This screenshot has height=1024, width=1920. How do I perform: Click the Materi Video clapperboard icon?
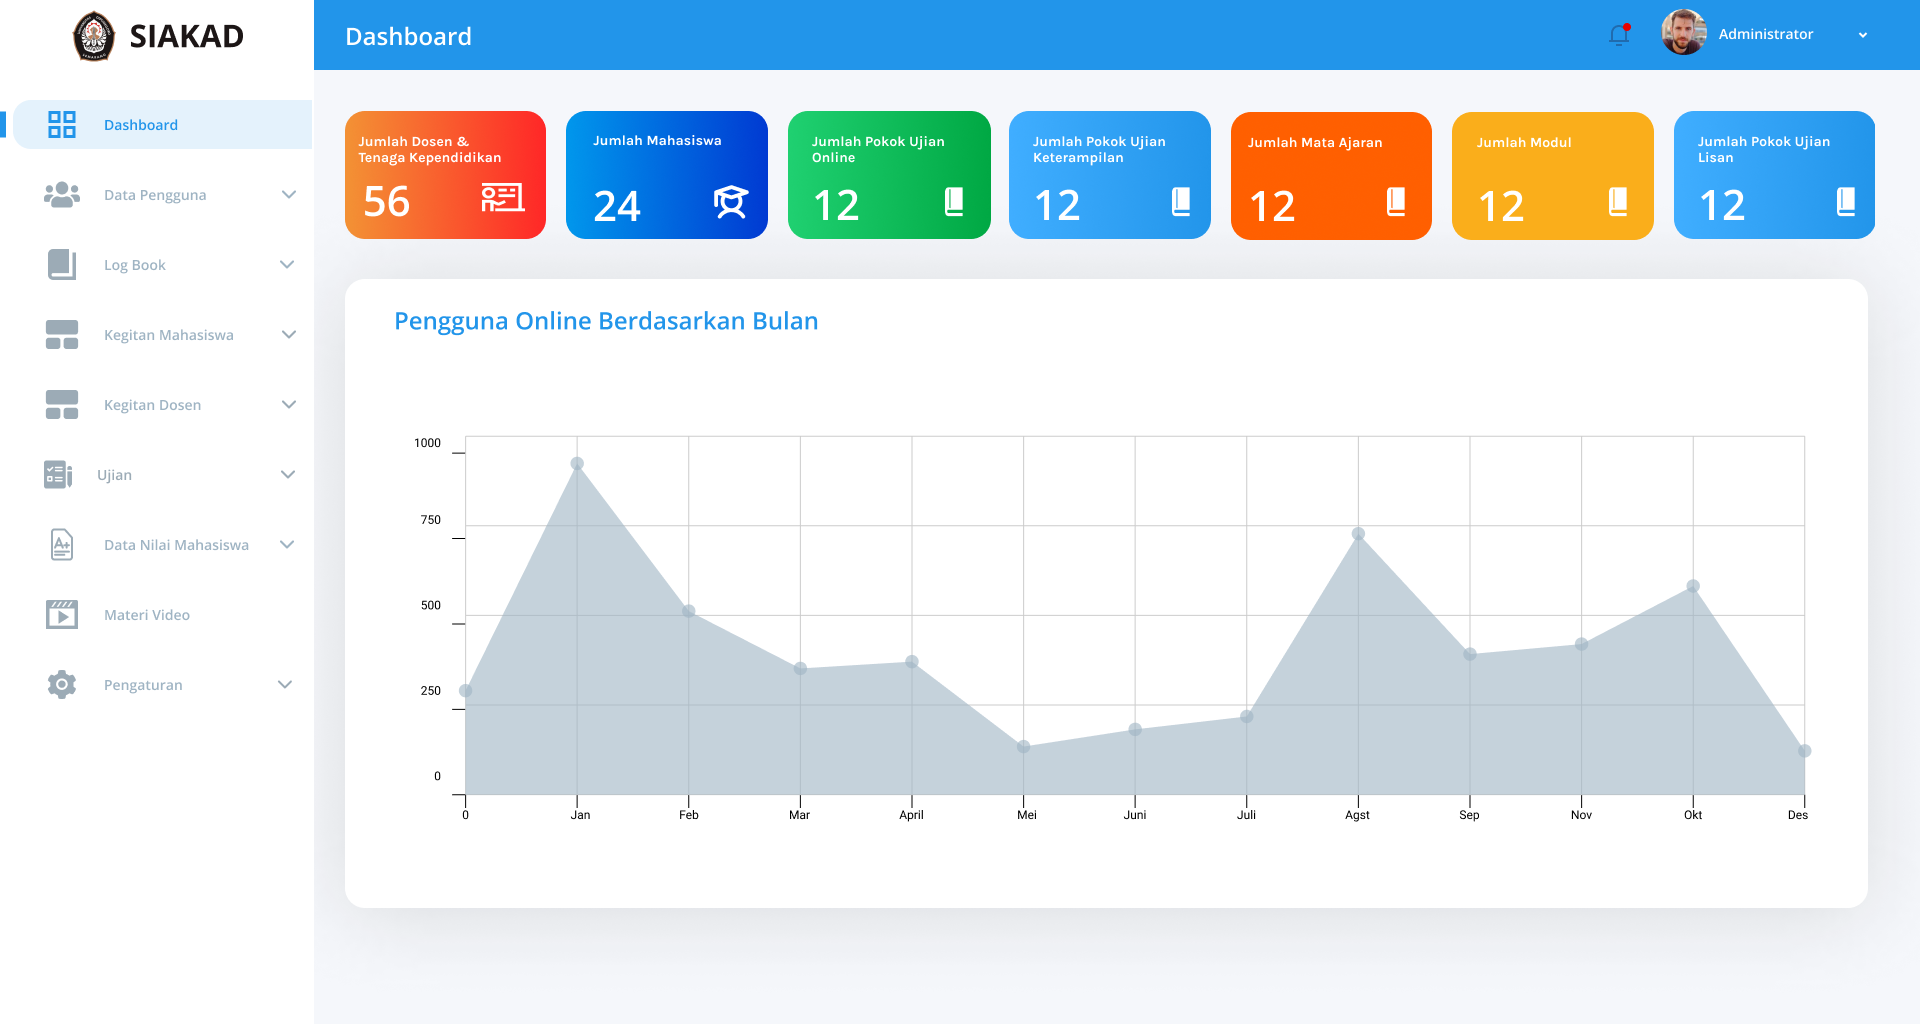(x=62, y=615)
